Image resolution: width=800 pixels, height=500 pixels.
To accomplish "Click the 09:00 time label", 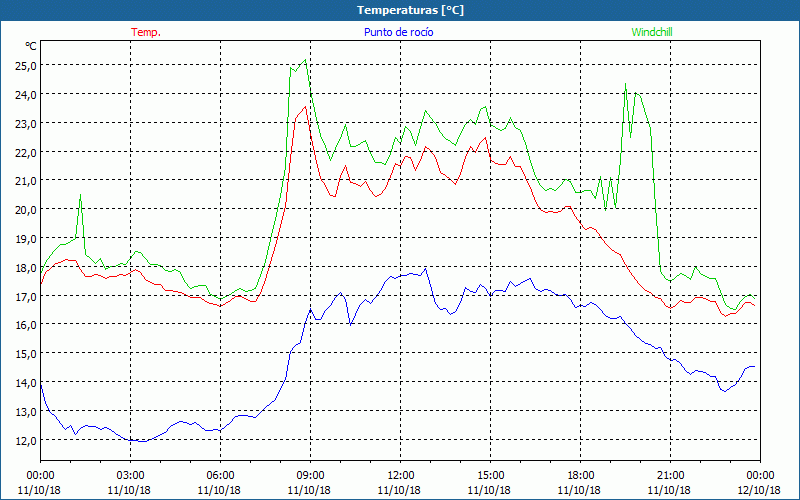I will [310, 475].
